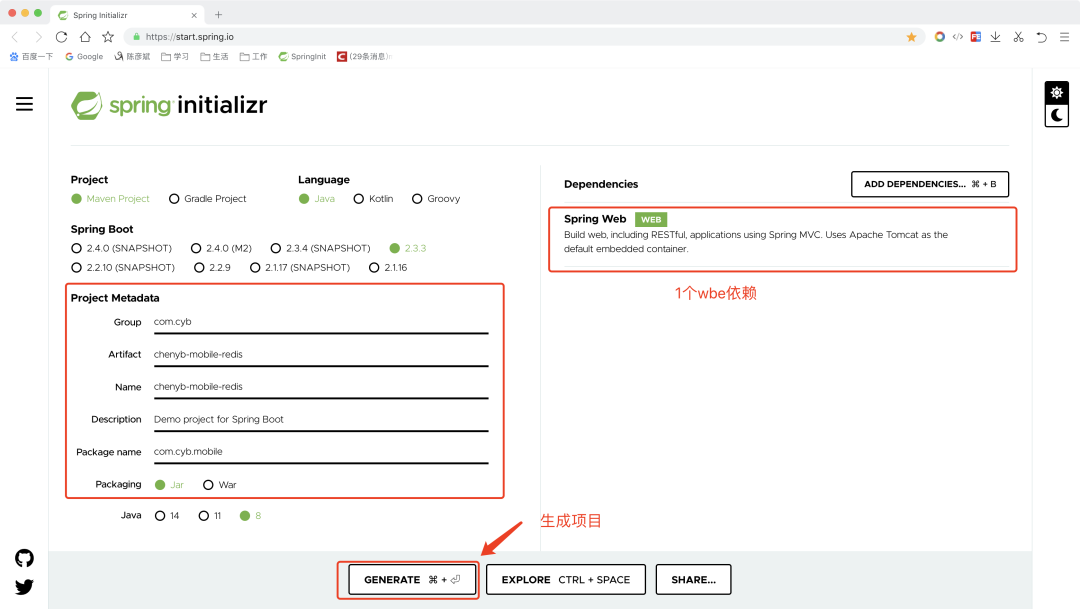The image size is (1080, 609).
Task: Click the GENERATE button
Action: point(412,580)
